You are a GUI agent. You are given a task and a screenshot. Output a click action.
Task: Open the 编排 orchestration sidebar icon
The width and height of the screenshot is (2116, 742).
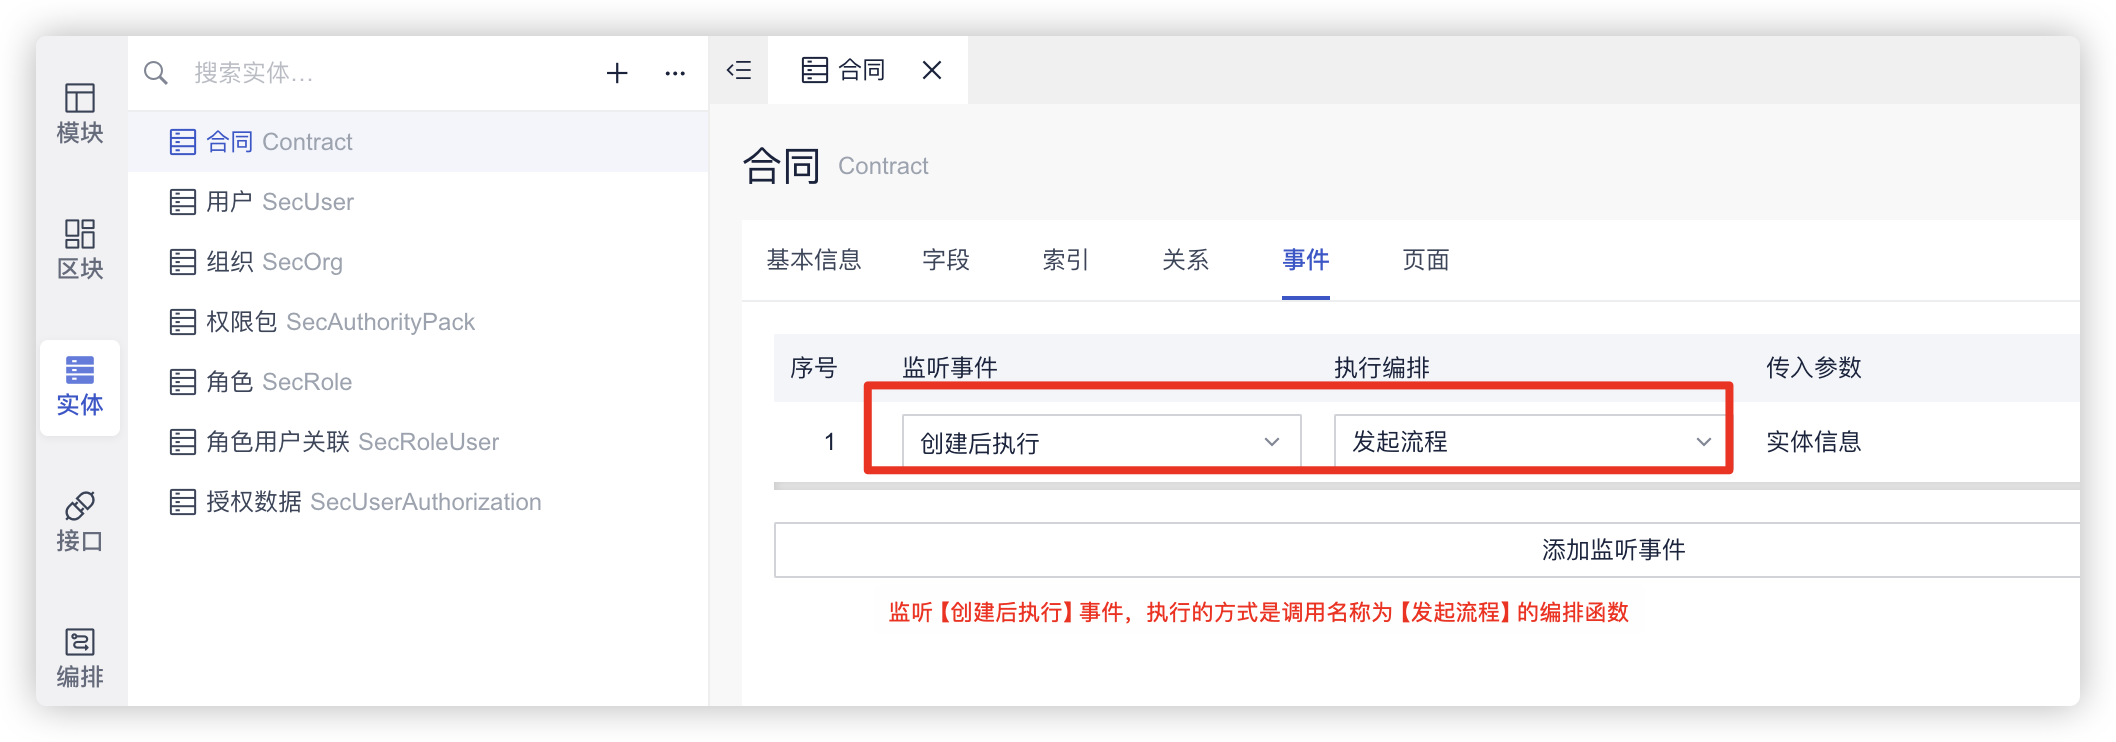coord(80,657)
